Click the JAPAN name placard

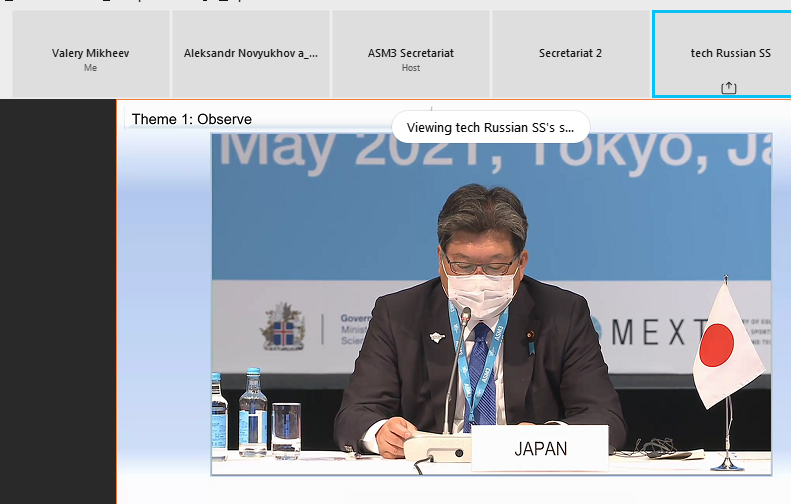540,448
